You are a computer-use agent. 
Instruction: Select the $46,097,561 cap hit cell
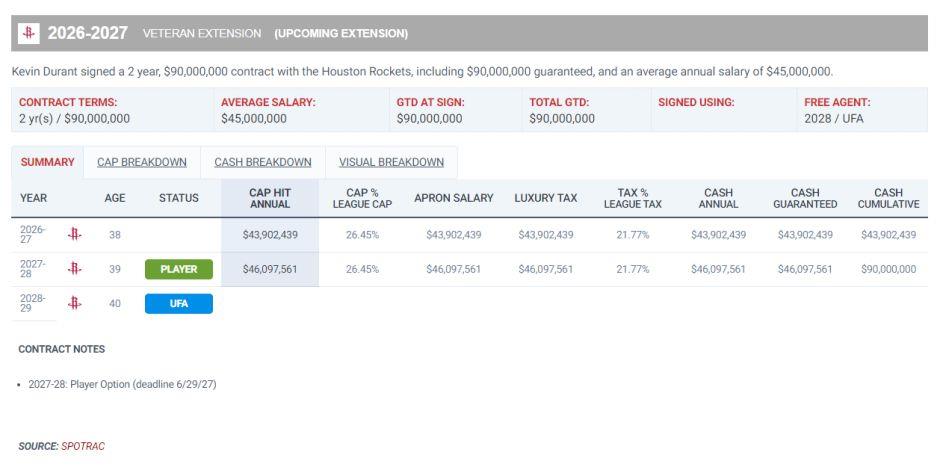(x=270, y=269)
